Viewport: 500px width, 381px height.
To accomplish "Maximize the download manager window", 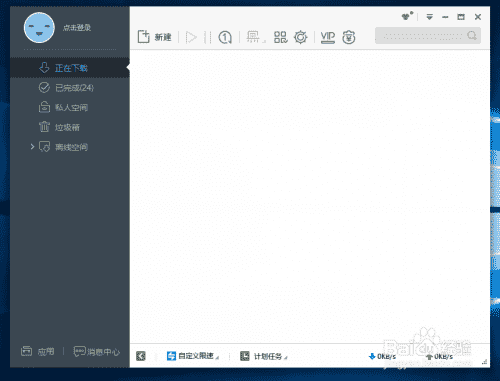I will pyautogui.click(x=461, y=17).
